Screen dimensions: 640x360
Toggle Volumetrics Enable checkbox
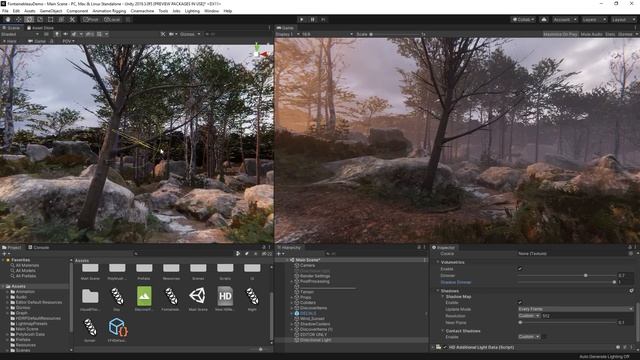520,269
